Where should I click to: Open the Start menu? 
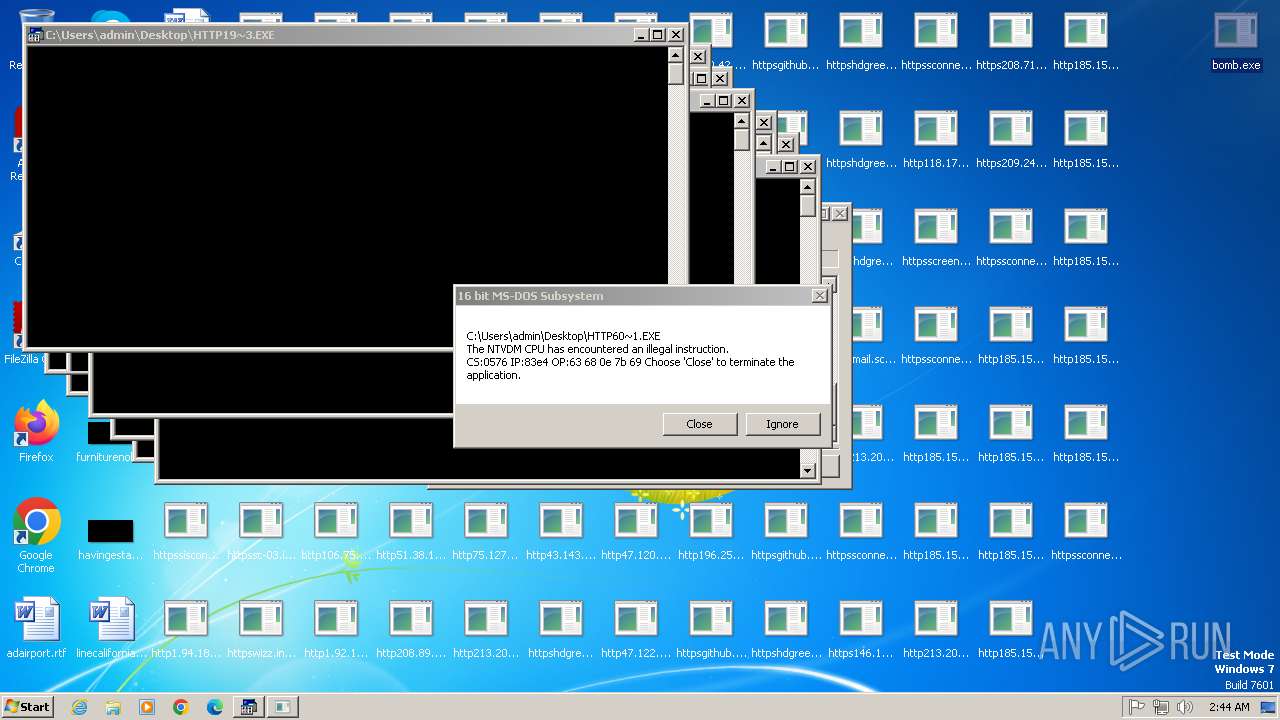tap(27, 707)
